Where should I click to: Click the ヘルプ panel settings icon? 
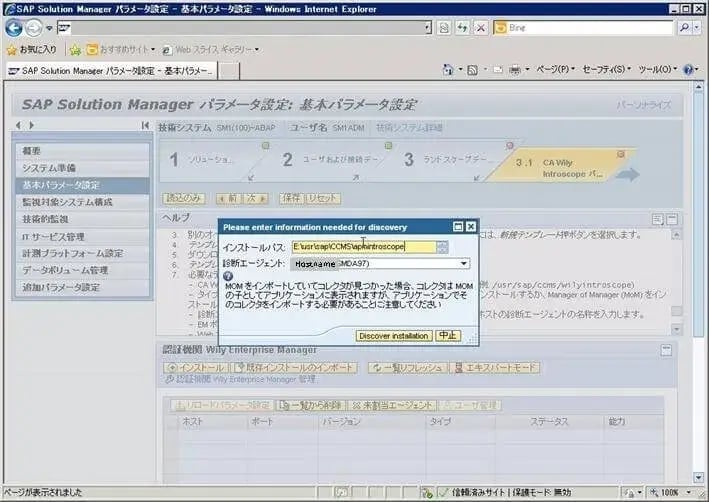[x=658, y=219]
